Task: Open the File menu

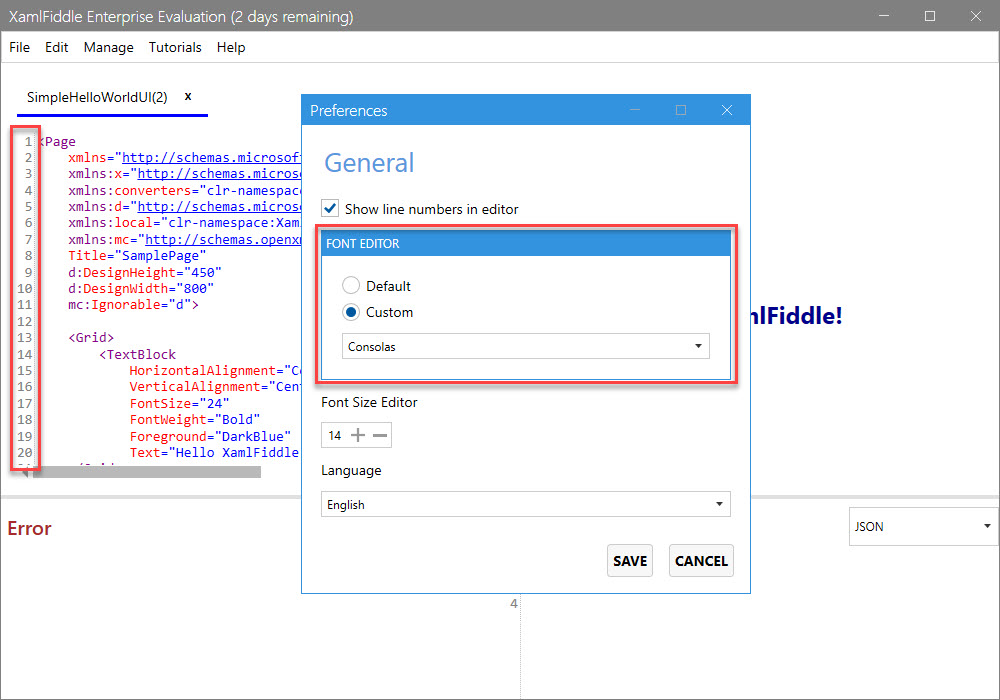Action: (x=19, y=47)
